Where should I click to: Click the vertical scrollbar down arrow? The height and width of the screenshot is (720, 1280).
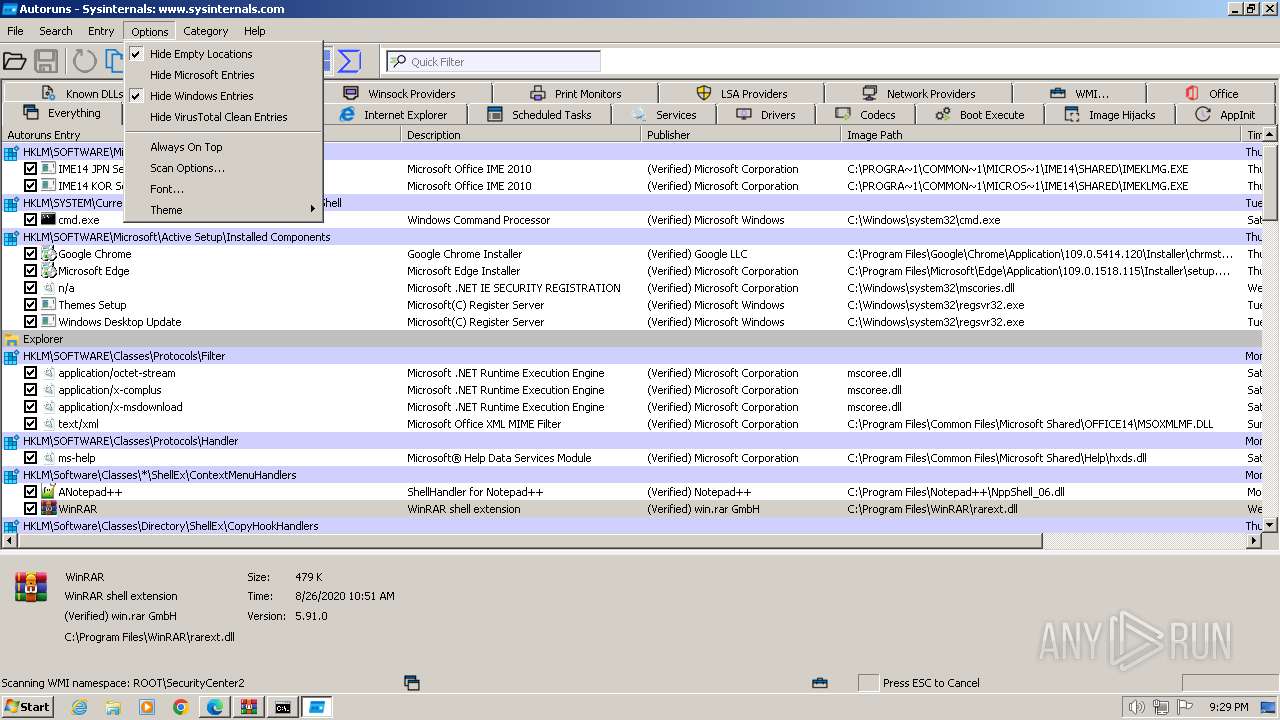1270,525
